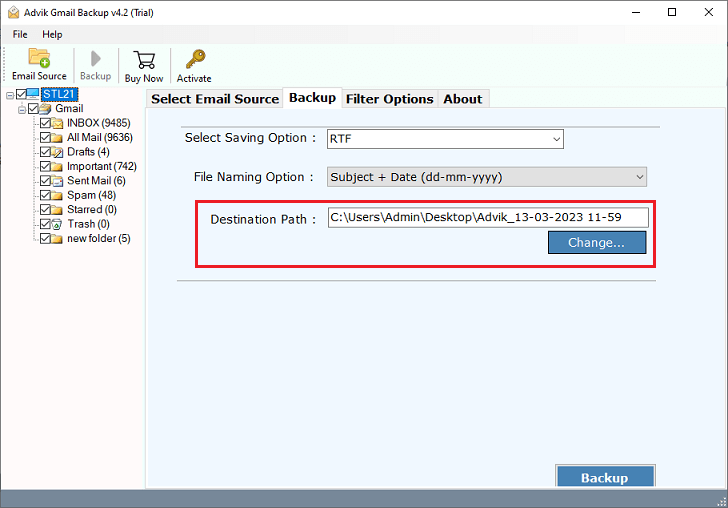Click the window resize grip
The height and width of the screenshot is (508, 728).
[722, 502]
